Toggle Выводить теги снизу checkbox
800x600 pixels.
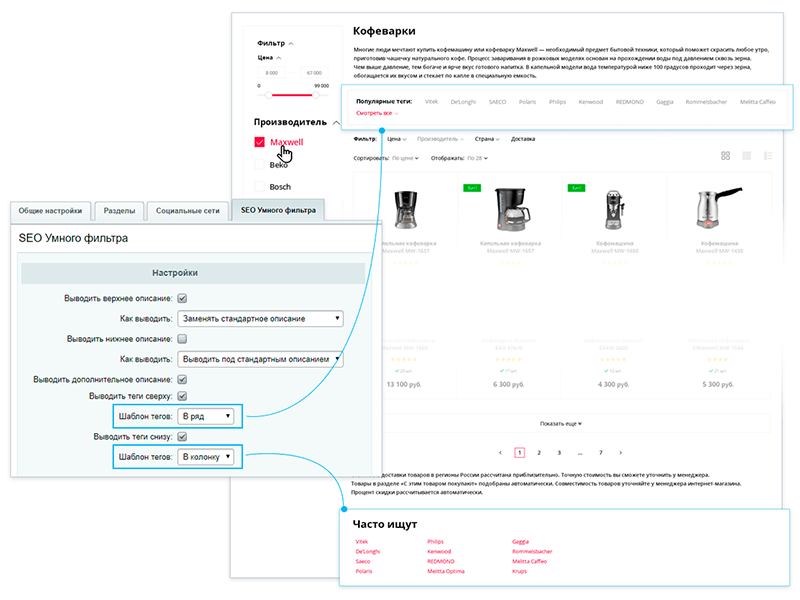(182, 436)
